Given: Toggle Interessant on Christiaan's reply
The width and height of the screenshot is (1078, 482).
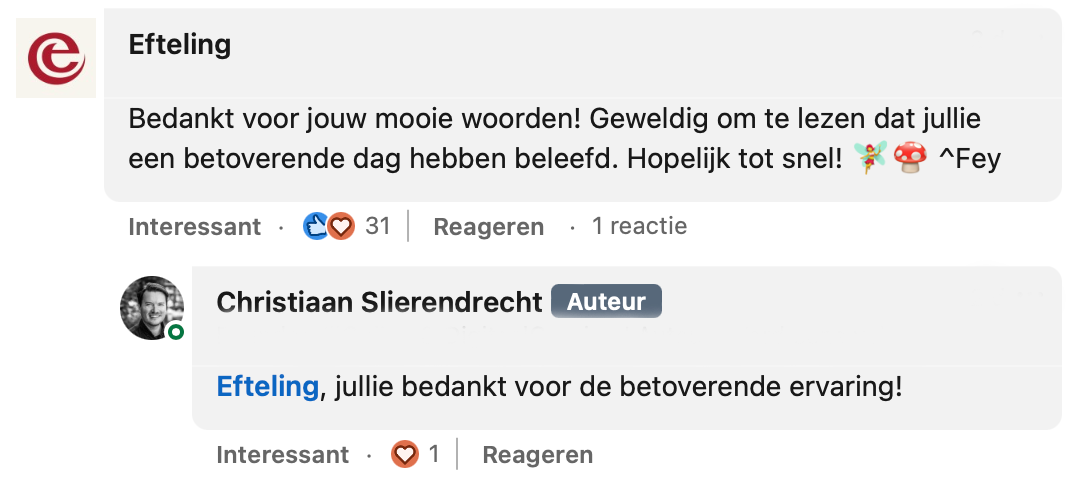Looking at the screenshot, I should pyautogui.click(x=282, y=455).
